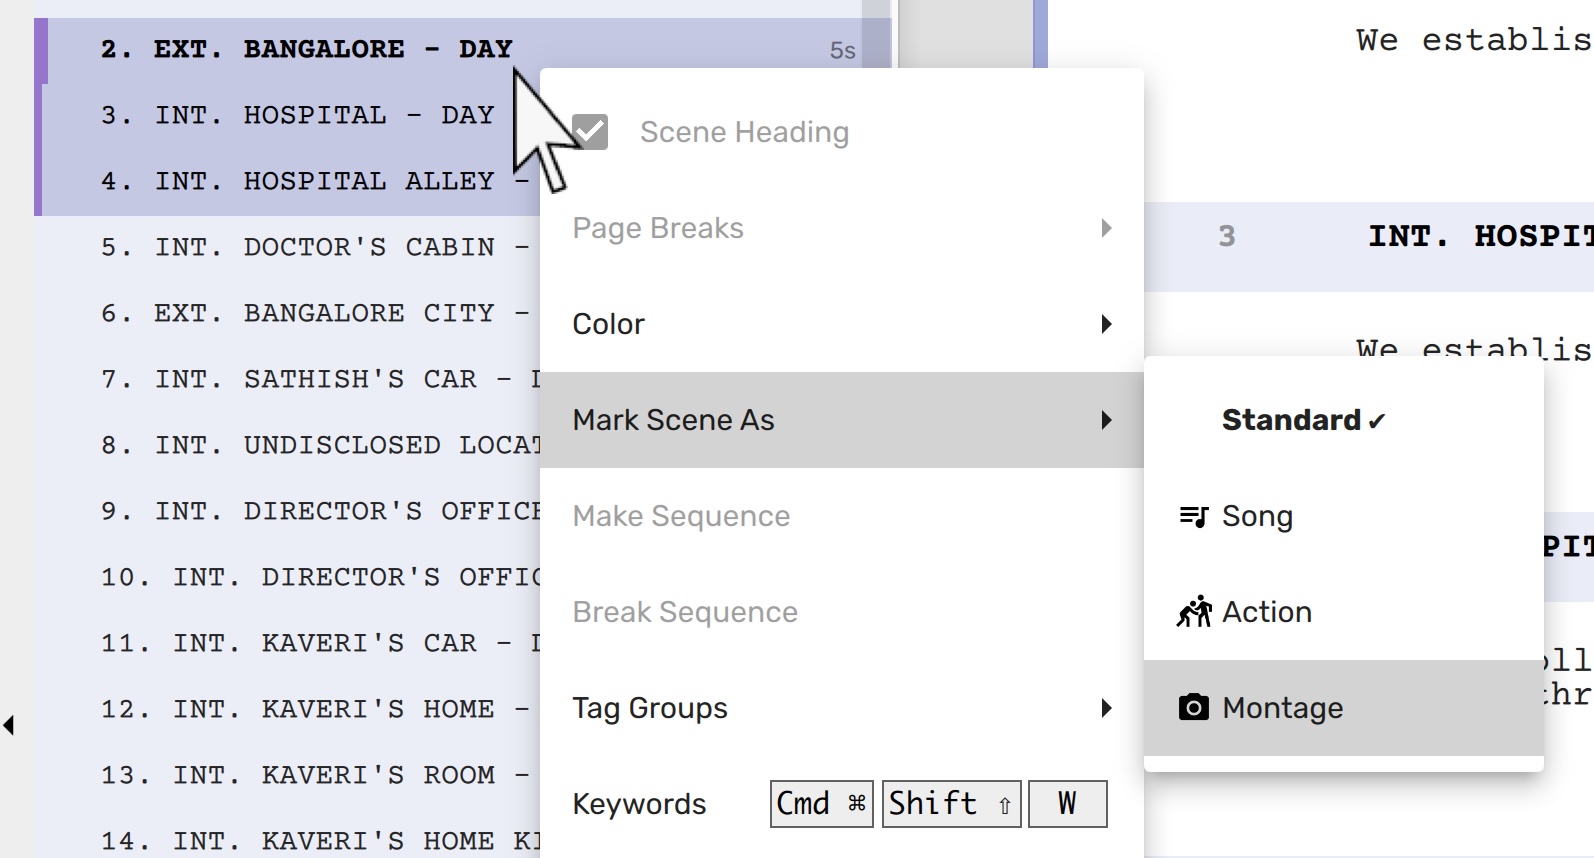Click scene number 3 in the script page
The width and height of the screenshot is (1594, 858).
tap(1227, 237)
